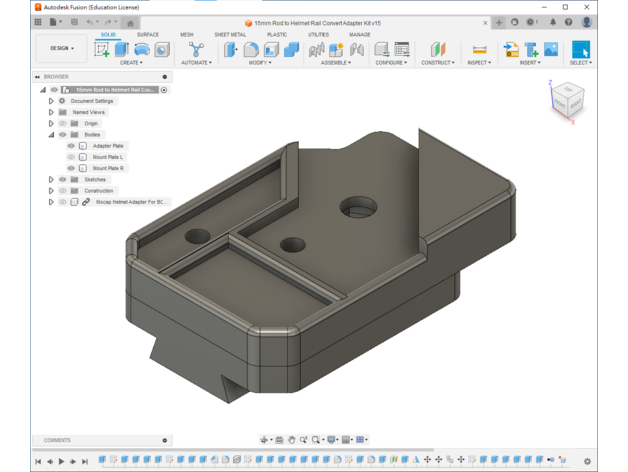
Task: Select the Extrude tool in Create group
Action: click(122, 49)
